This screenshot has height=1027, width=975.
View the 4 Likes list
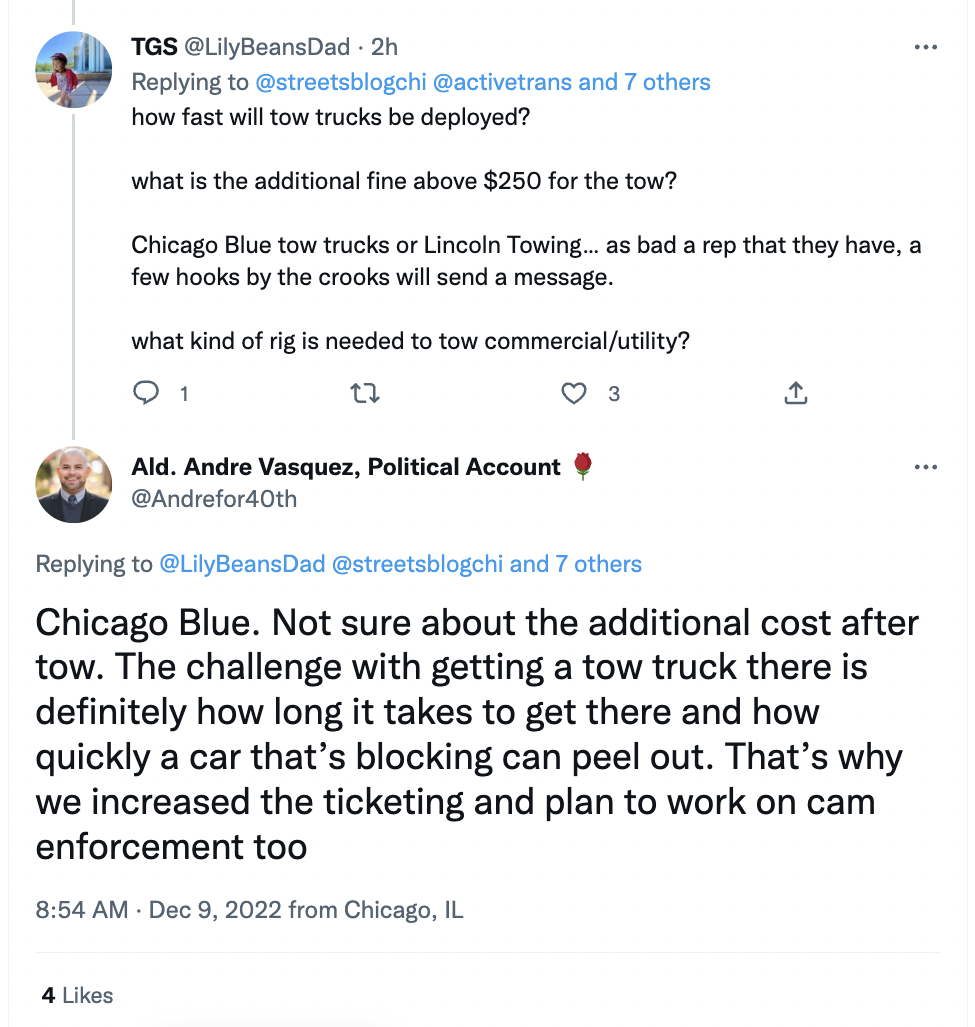77,995
